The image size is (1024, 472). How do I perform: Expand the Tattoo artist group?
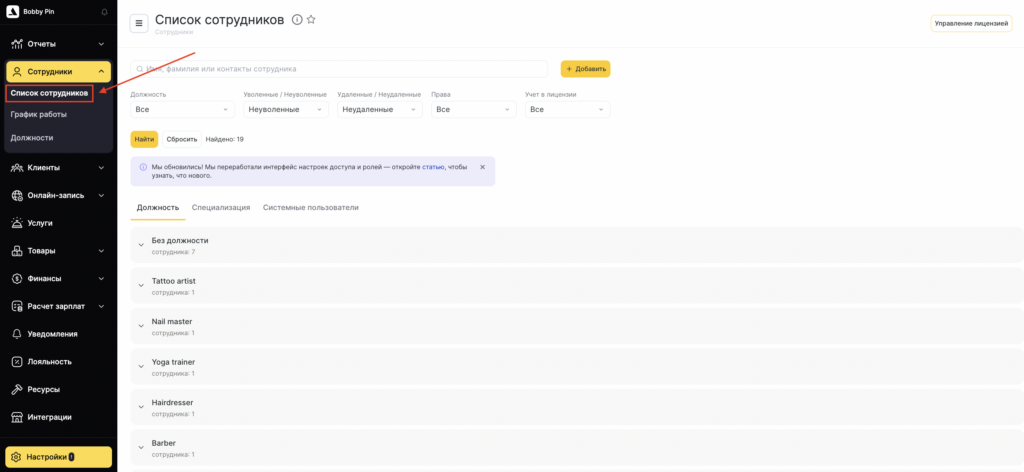[x=141, y=286]
